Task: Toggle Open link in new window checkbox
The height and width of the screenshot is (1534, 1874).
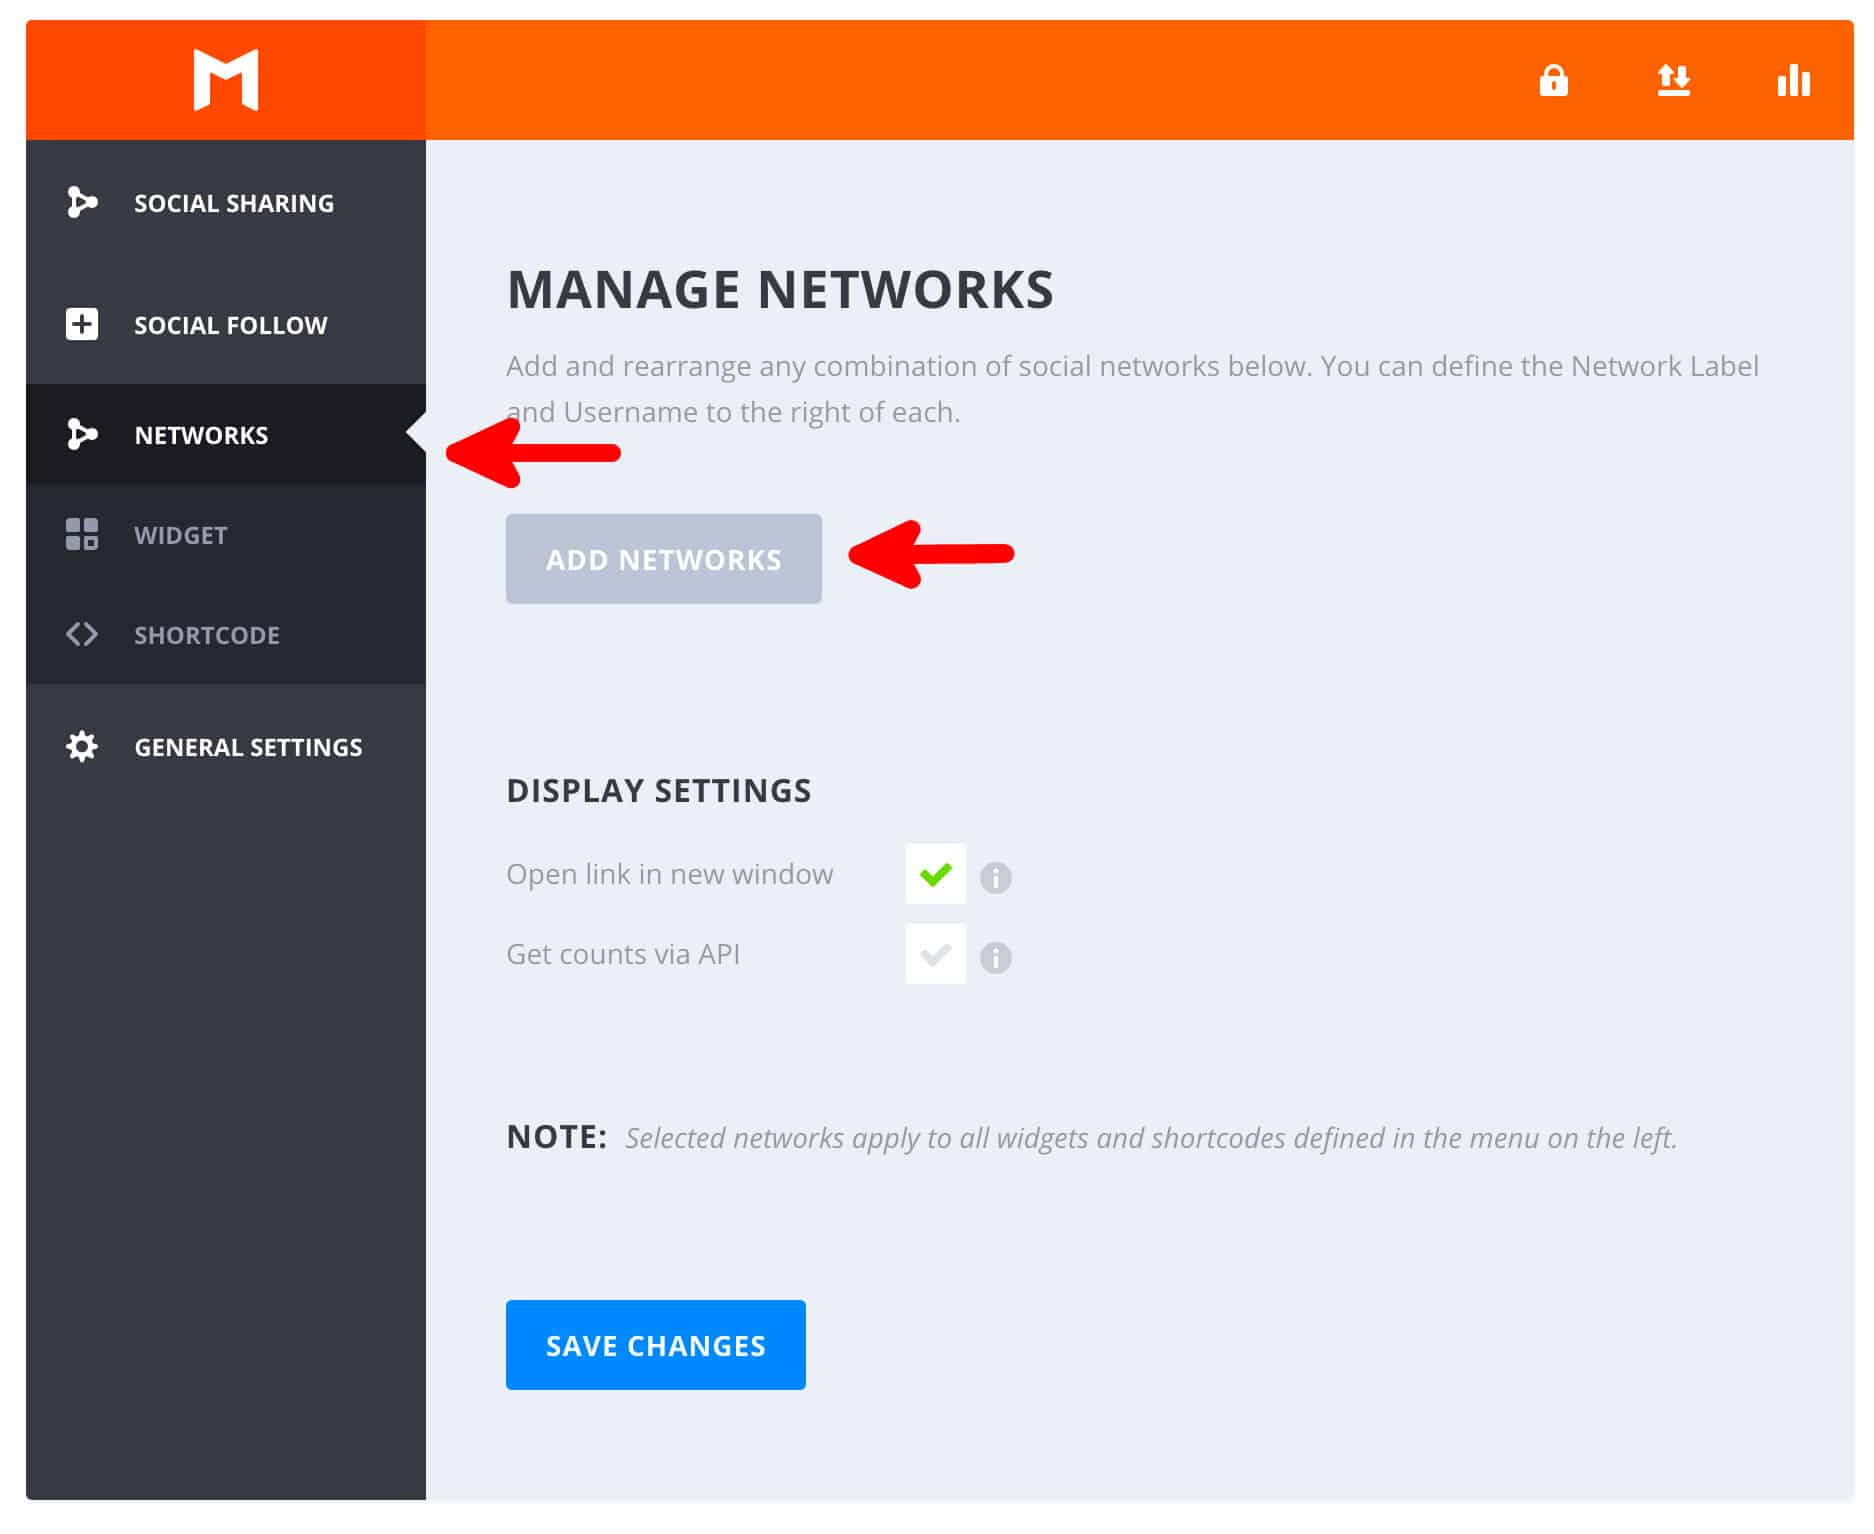Action: (x=935, y=873)
